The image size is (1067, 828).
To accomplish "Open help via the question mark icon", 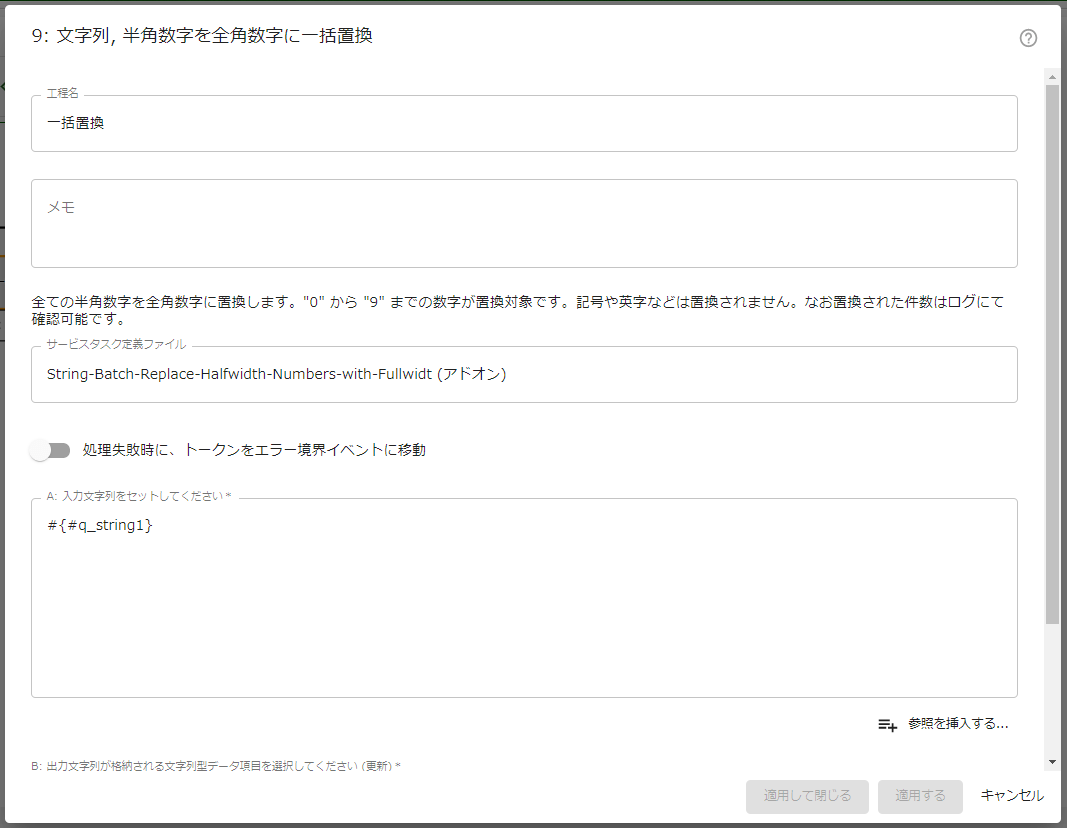I will pyautogui.click(x=1028, y=39).
